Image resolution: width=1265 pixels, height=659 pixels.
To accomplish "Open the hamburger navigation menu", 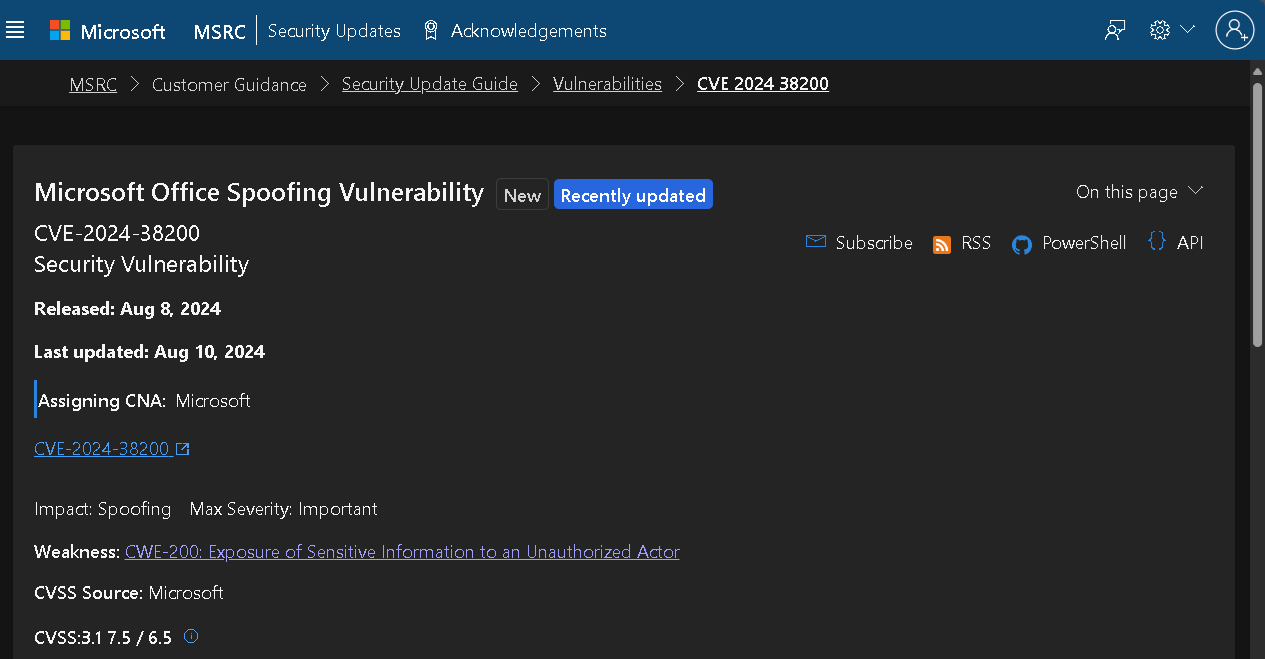I will coord(15,30).
